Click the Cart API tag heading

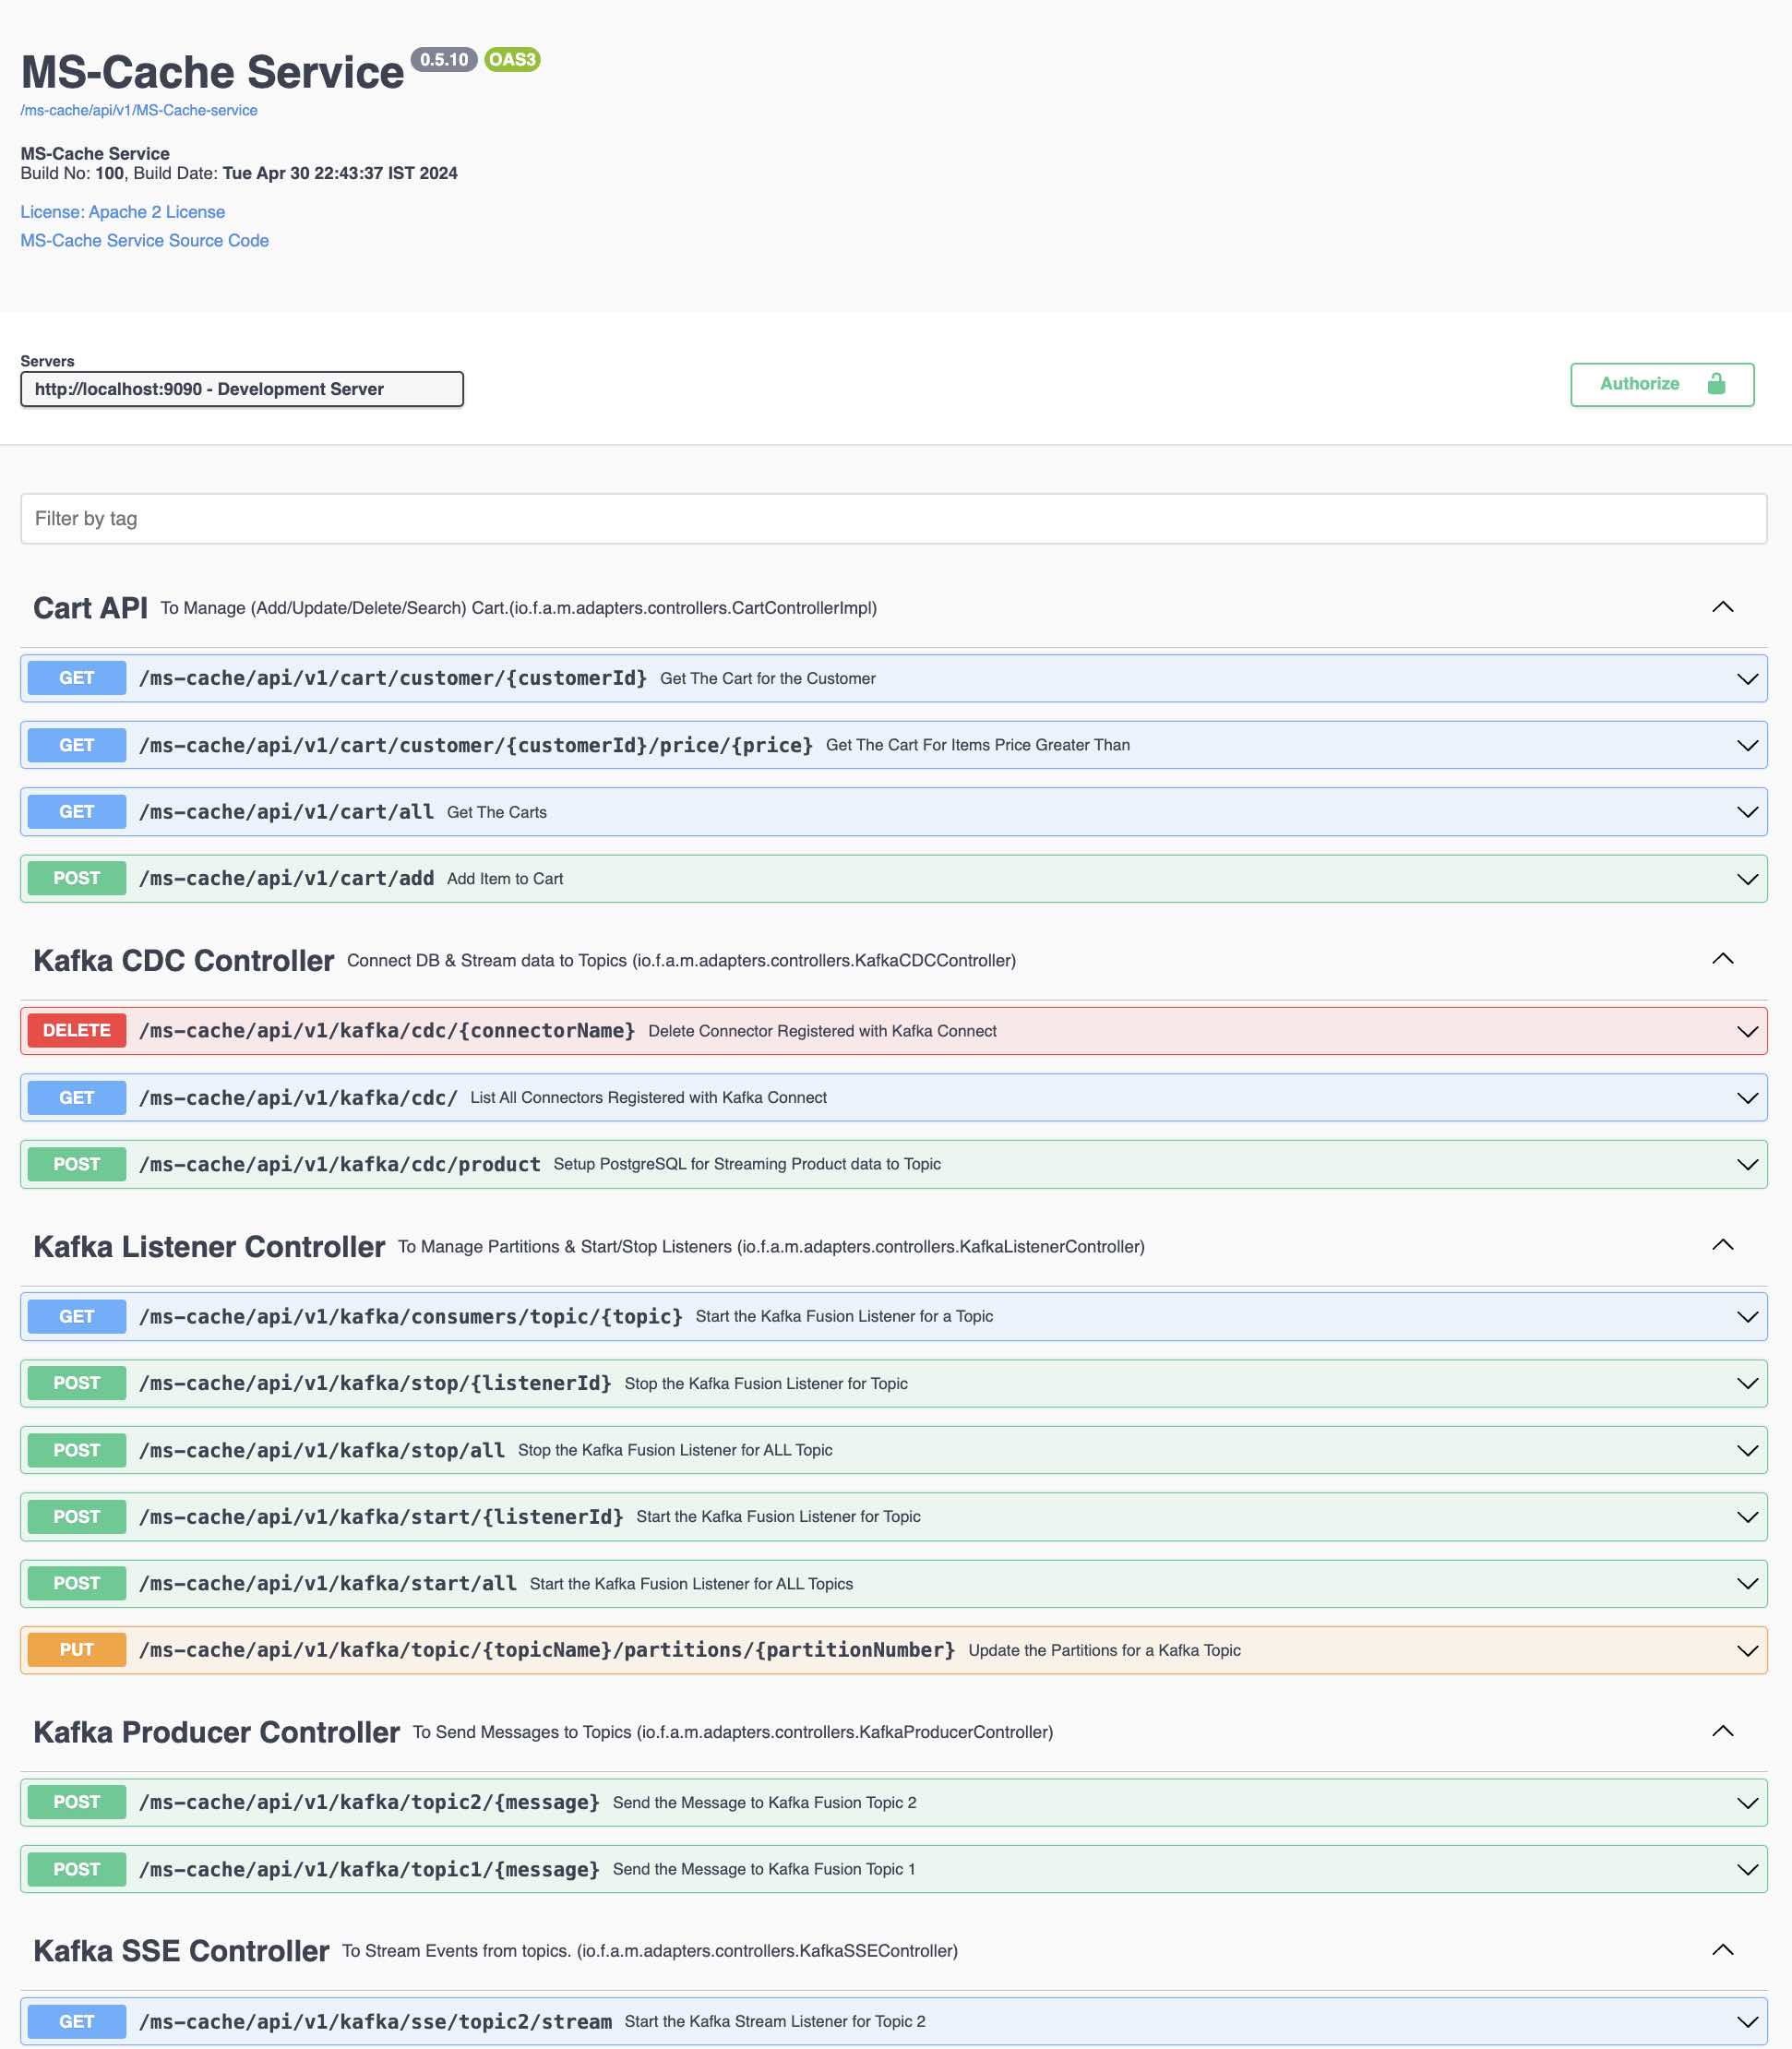tap(90, 608)
